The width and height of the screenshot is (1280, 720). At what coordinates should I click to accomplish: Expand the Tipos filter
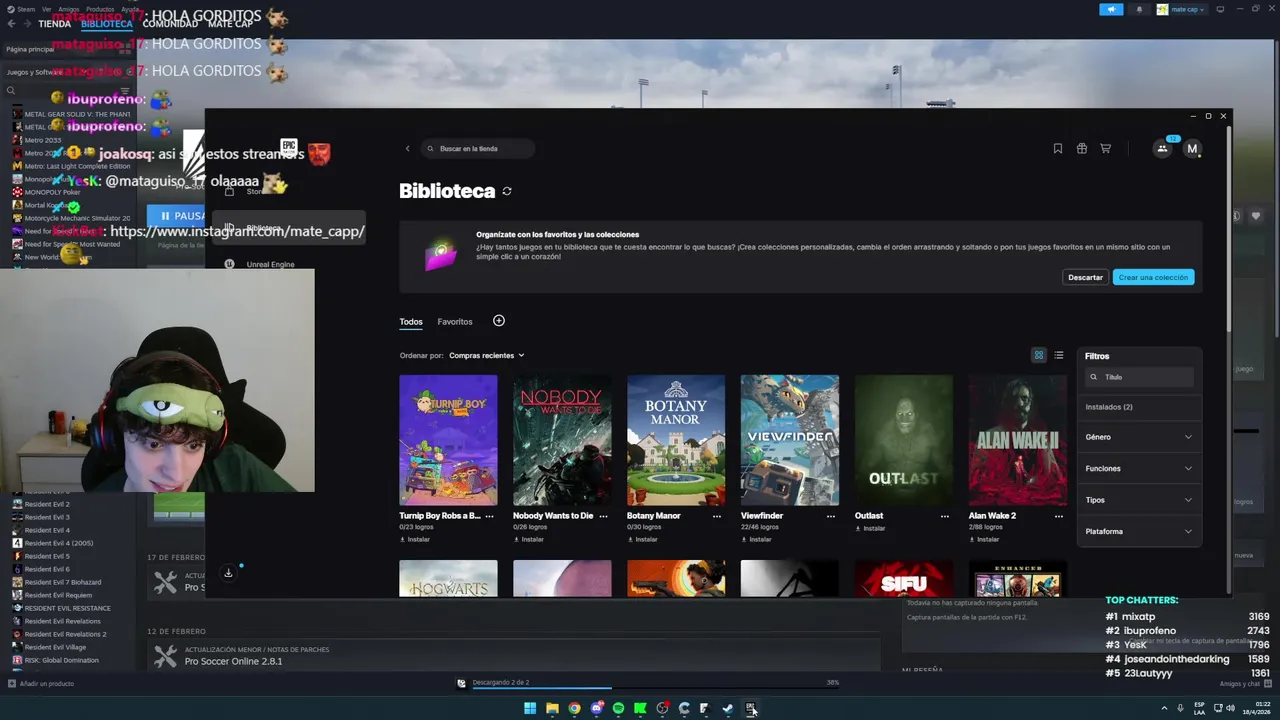1139,500
